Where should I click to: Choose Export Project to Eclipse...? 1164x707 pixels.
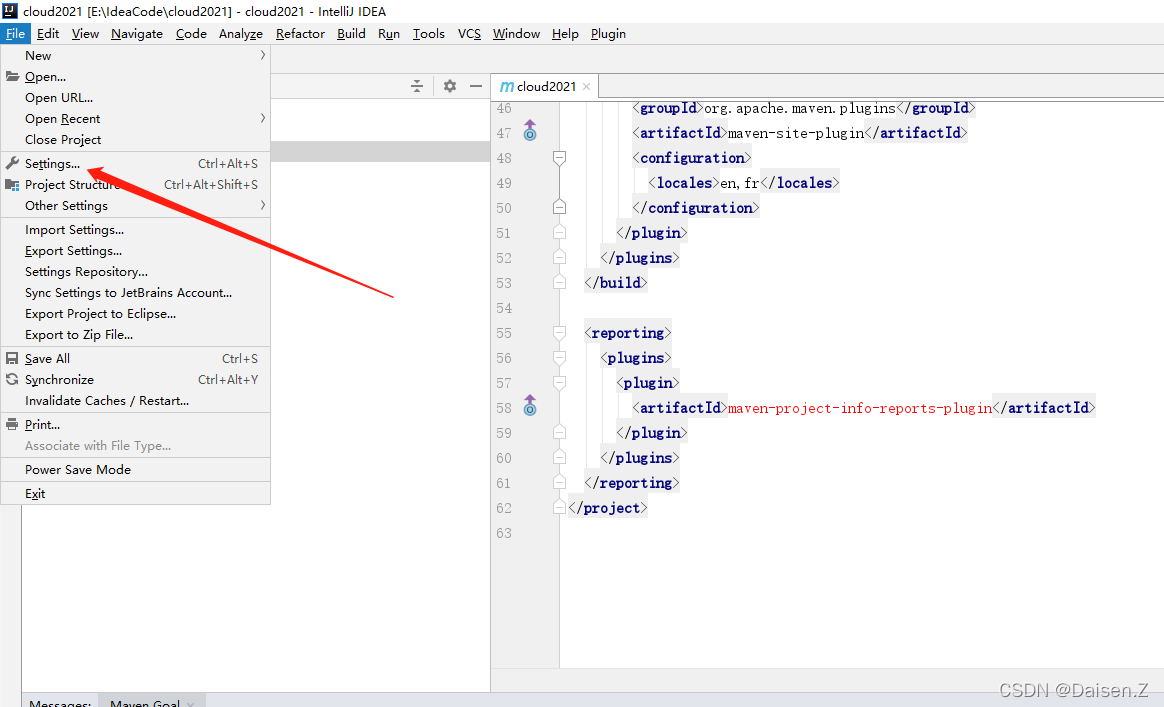click(135, 313)
